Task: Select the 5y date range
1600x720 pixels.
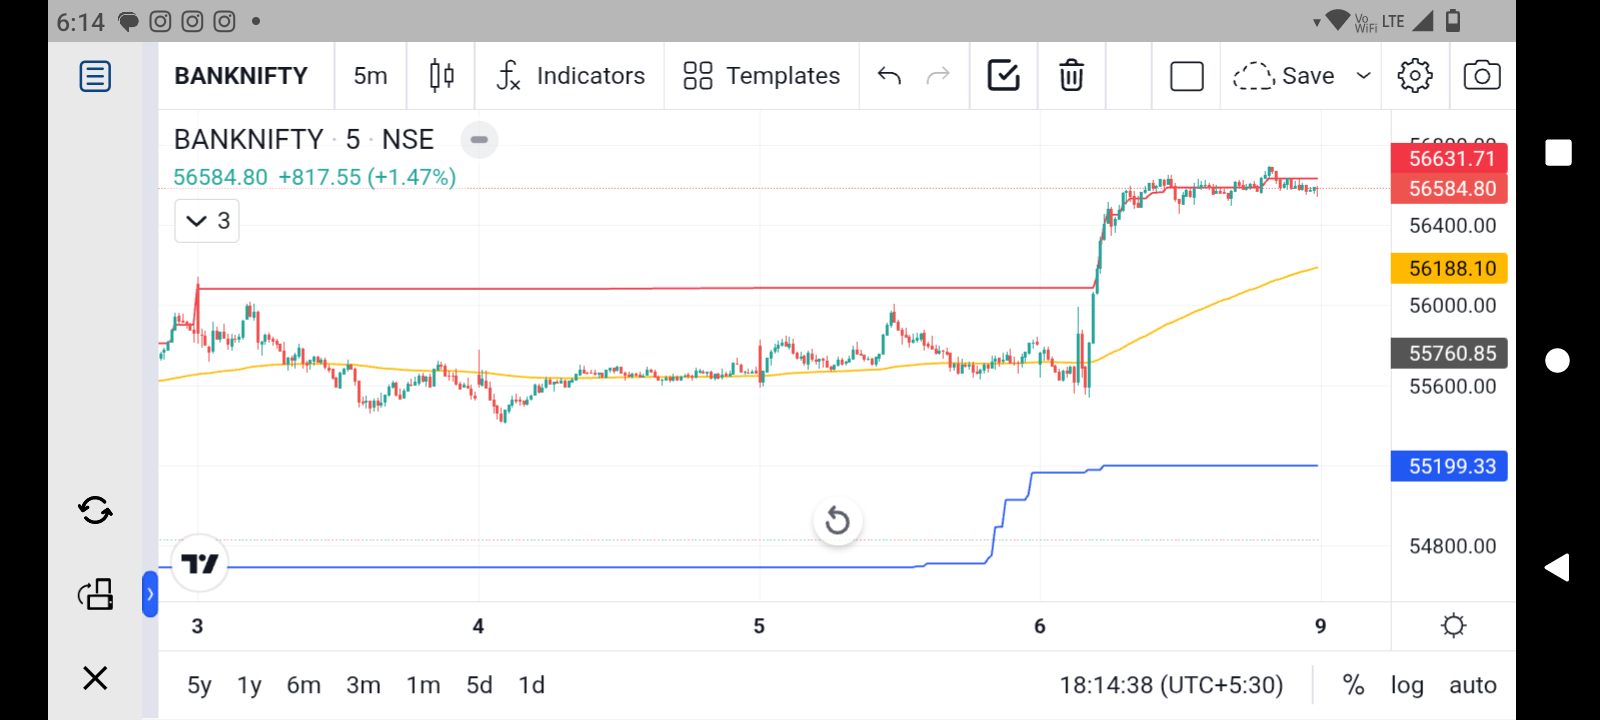Action: click(x=199, y=685)
